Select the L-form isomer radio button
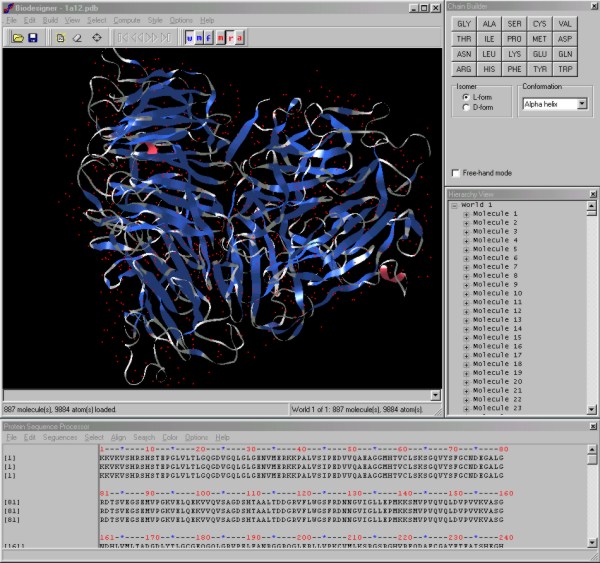 click(x=465, y=96)
